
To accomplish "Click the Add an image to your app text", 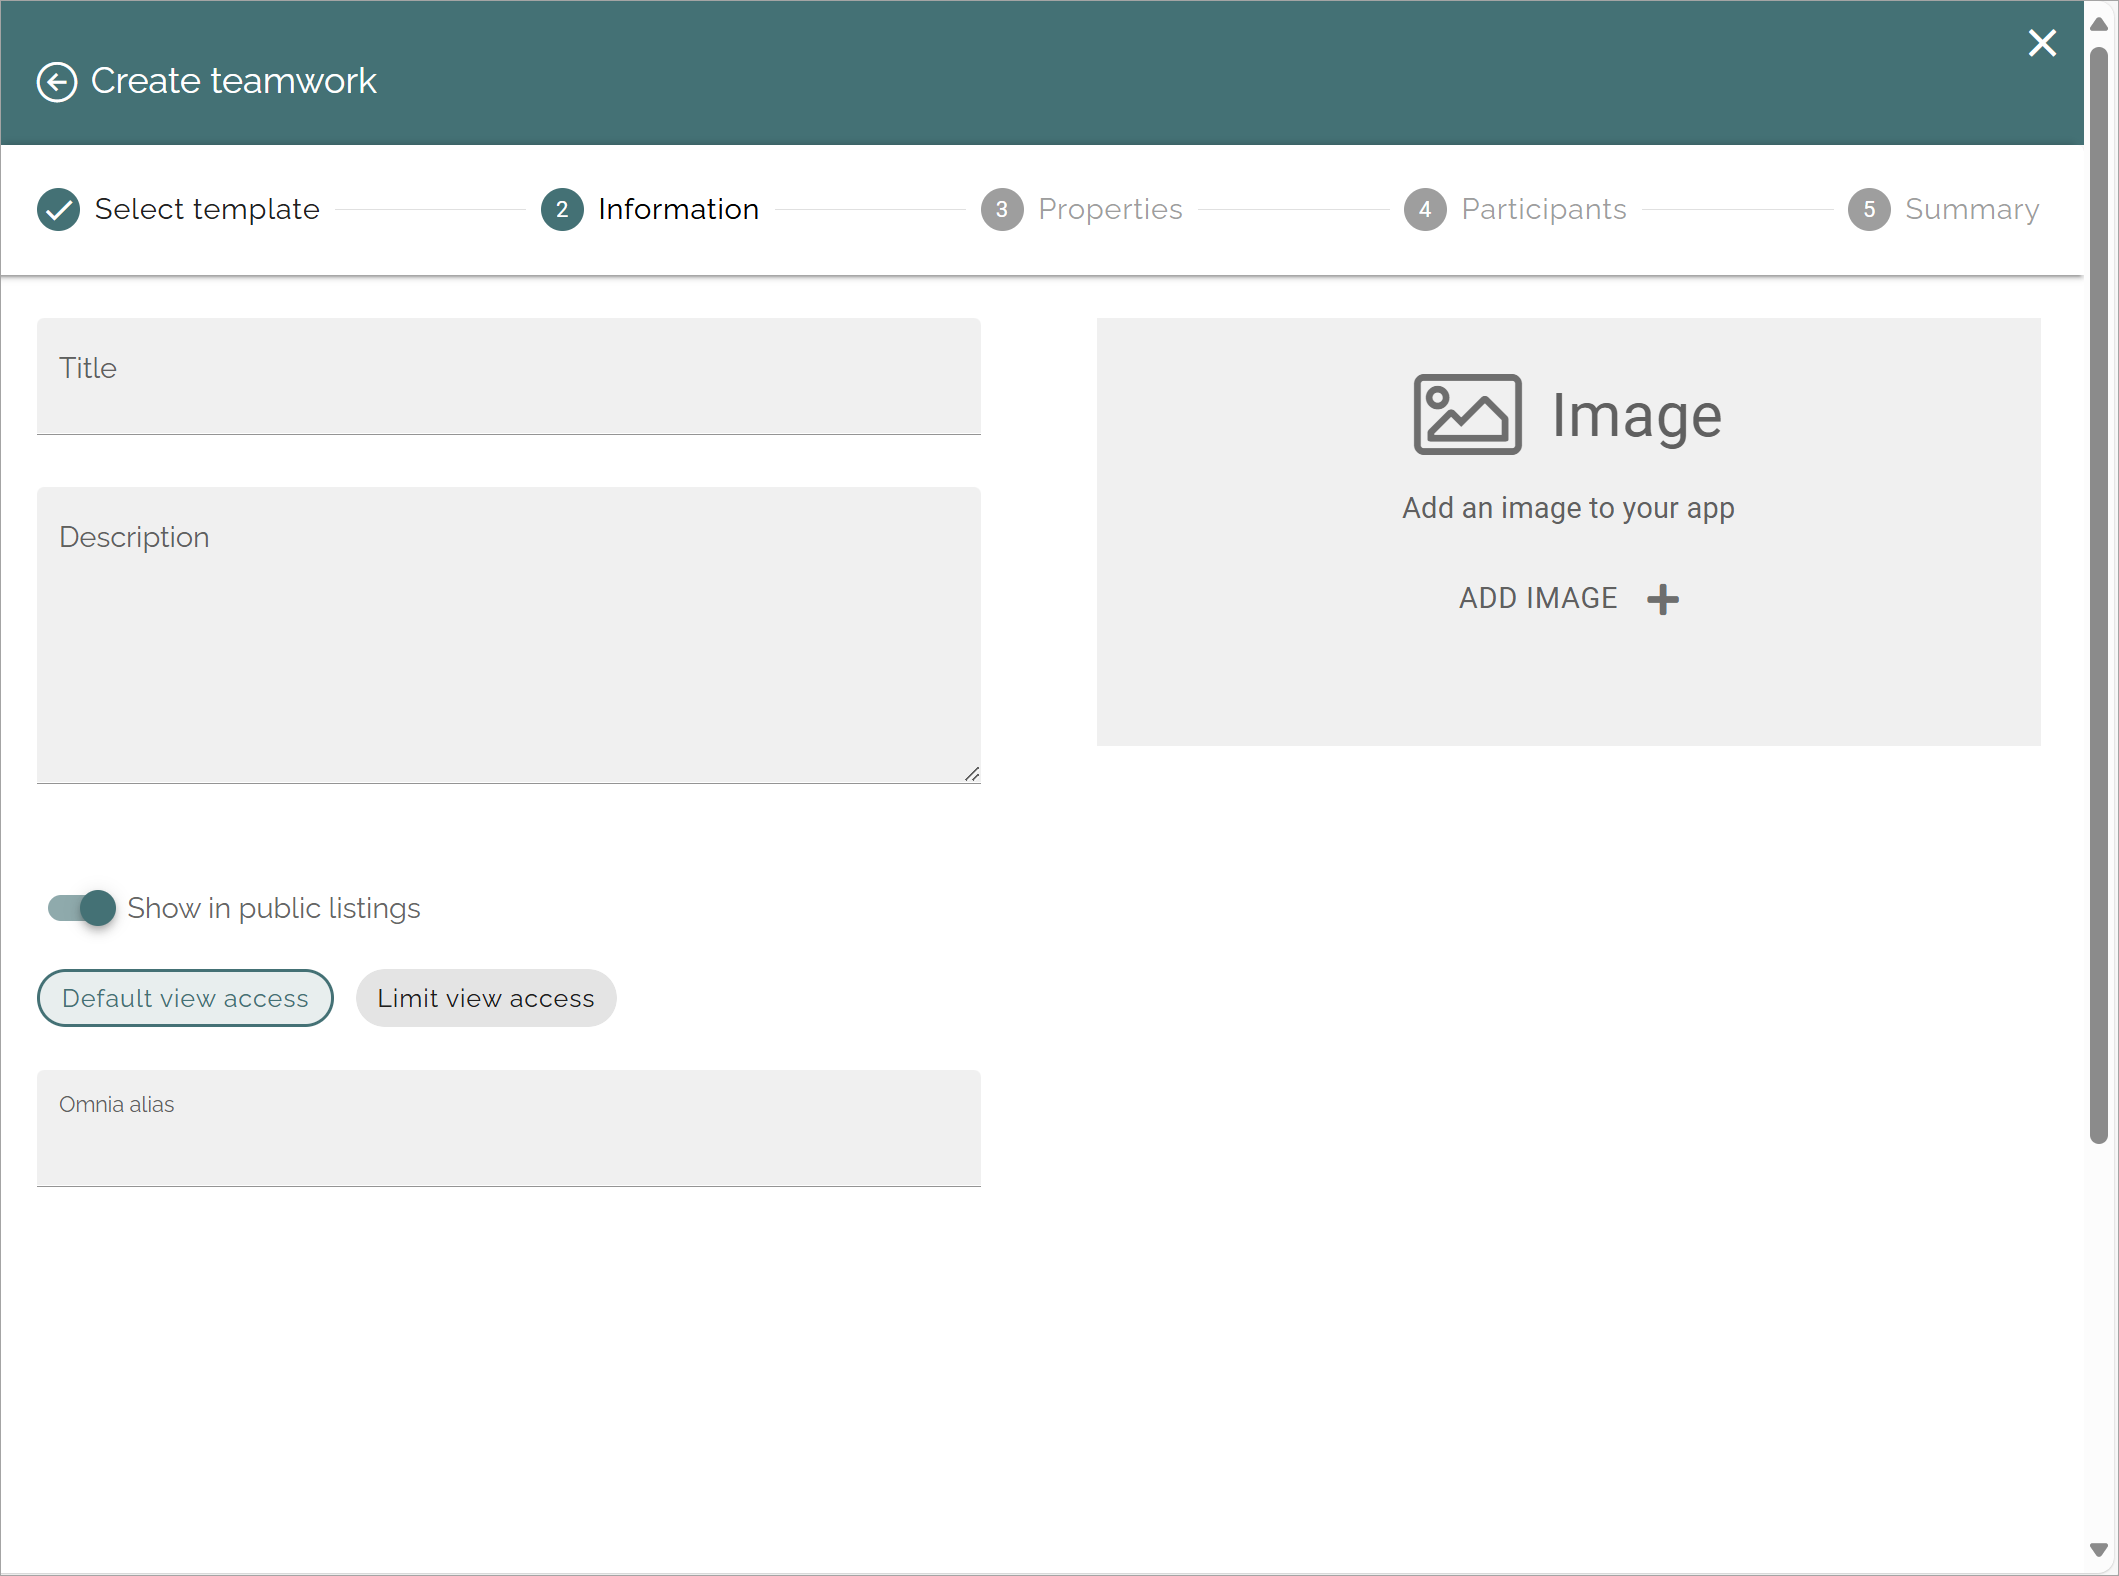I will click(x=1568, y=508).
